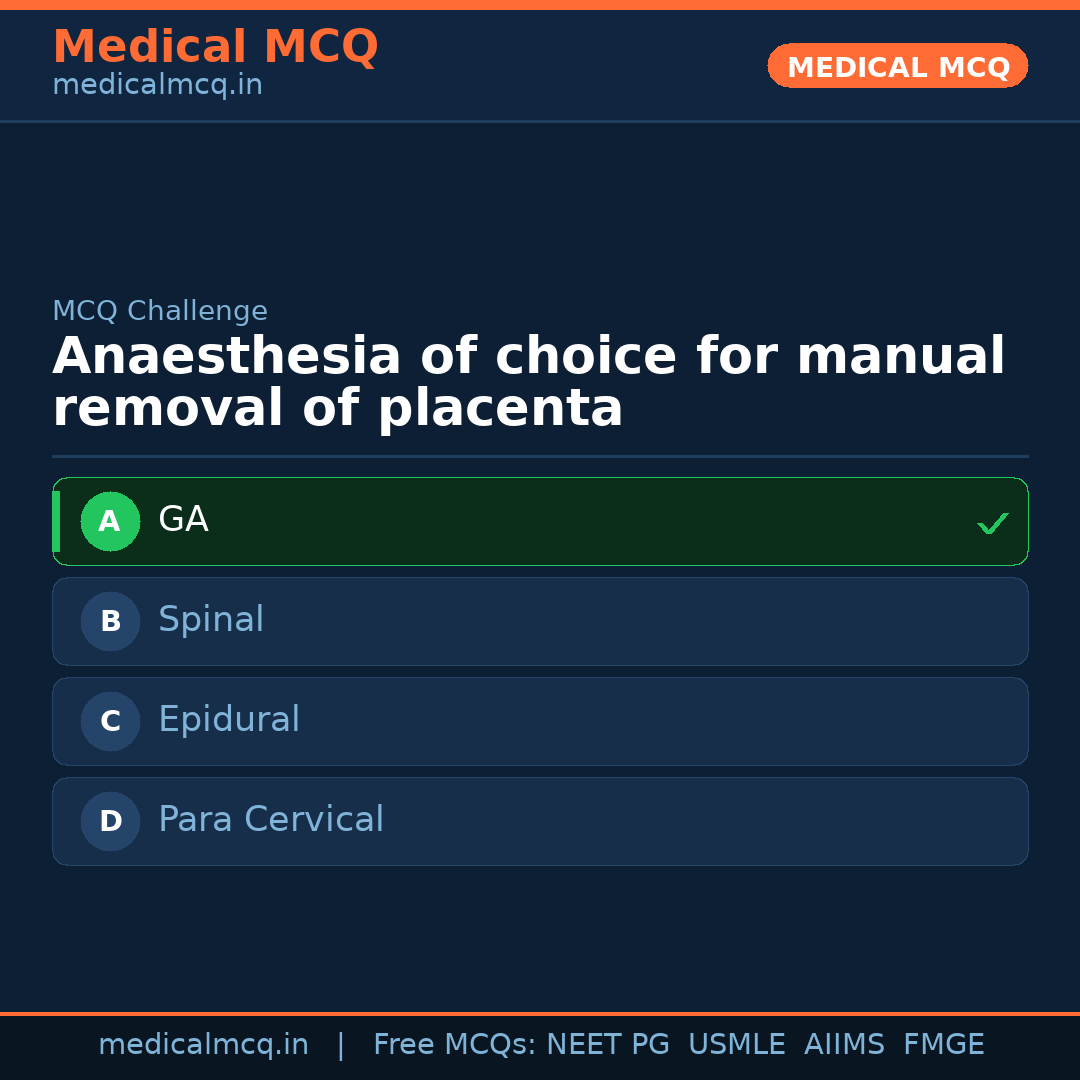Click the FMGE label in the footer
The image size is (1080, 1080).
pos(943,1043)
